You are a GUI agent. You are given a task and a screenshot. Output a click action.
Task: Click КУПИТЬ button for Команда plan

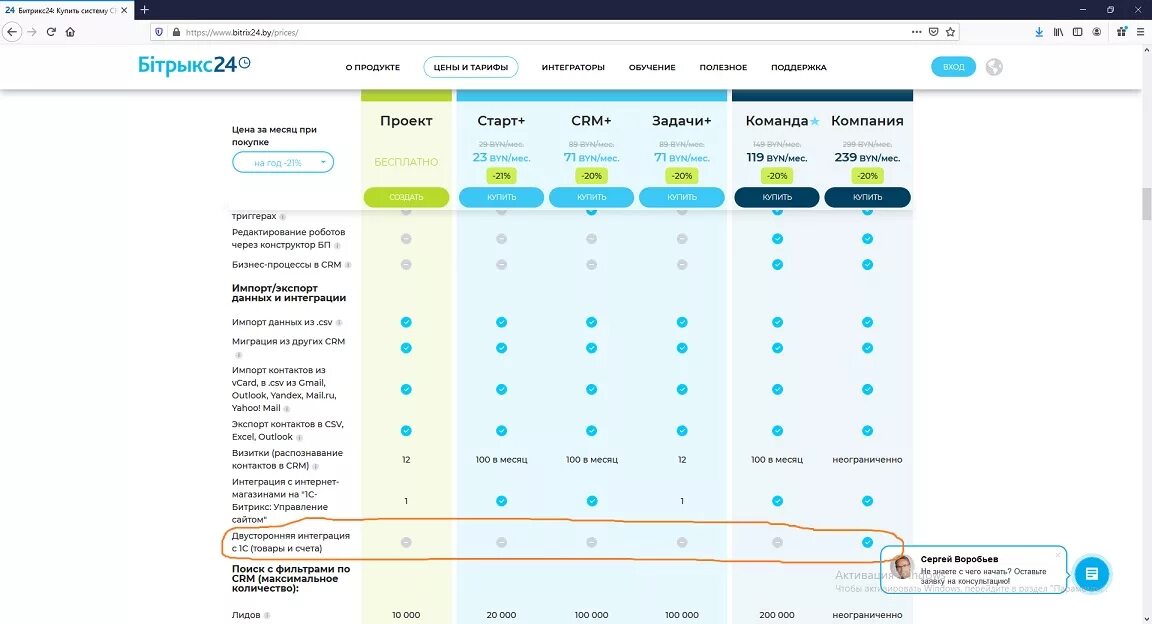click(777, 197)
